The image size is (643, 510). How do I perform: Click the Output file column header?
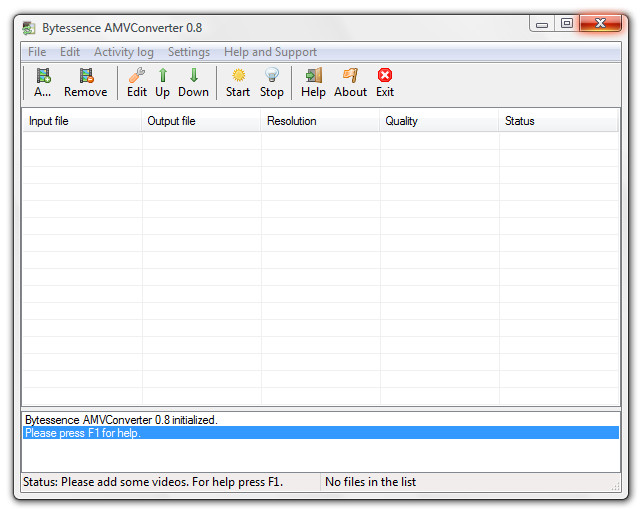(201, 121)
